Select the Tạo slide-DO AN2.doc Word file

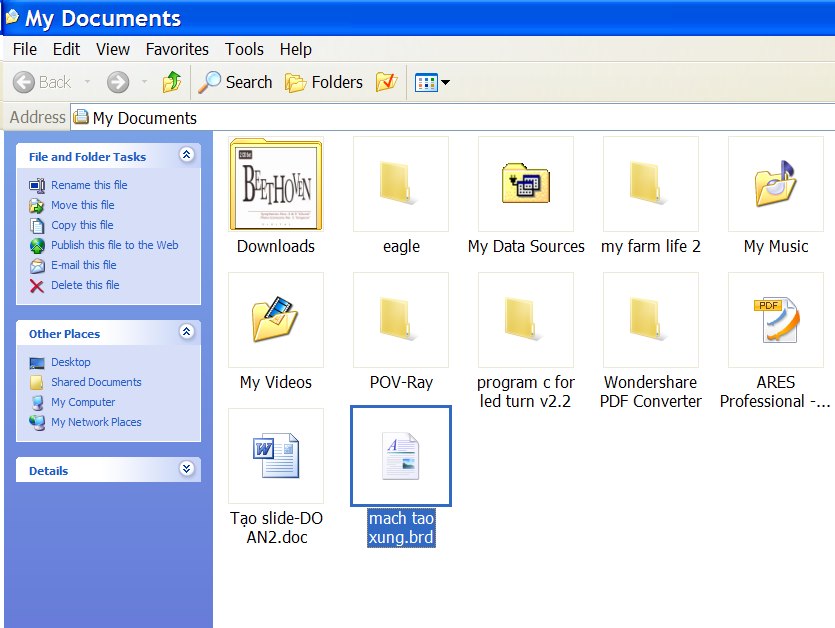(276, 455)
